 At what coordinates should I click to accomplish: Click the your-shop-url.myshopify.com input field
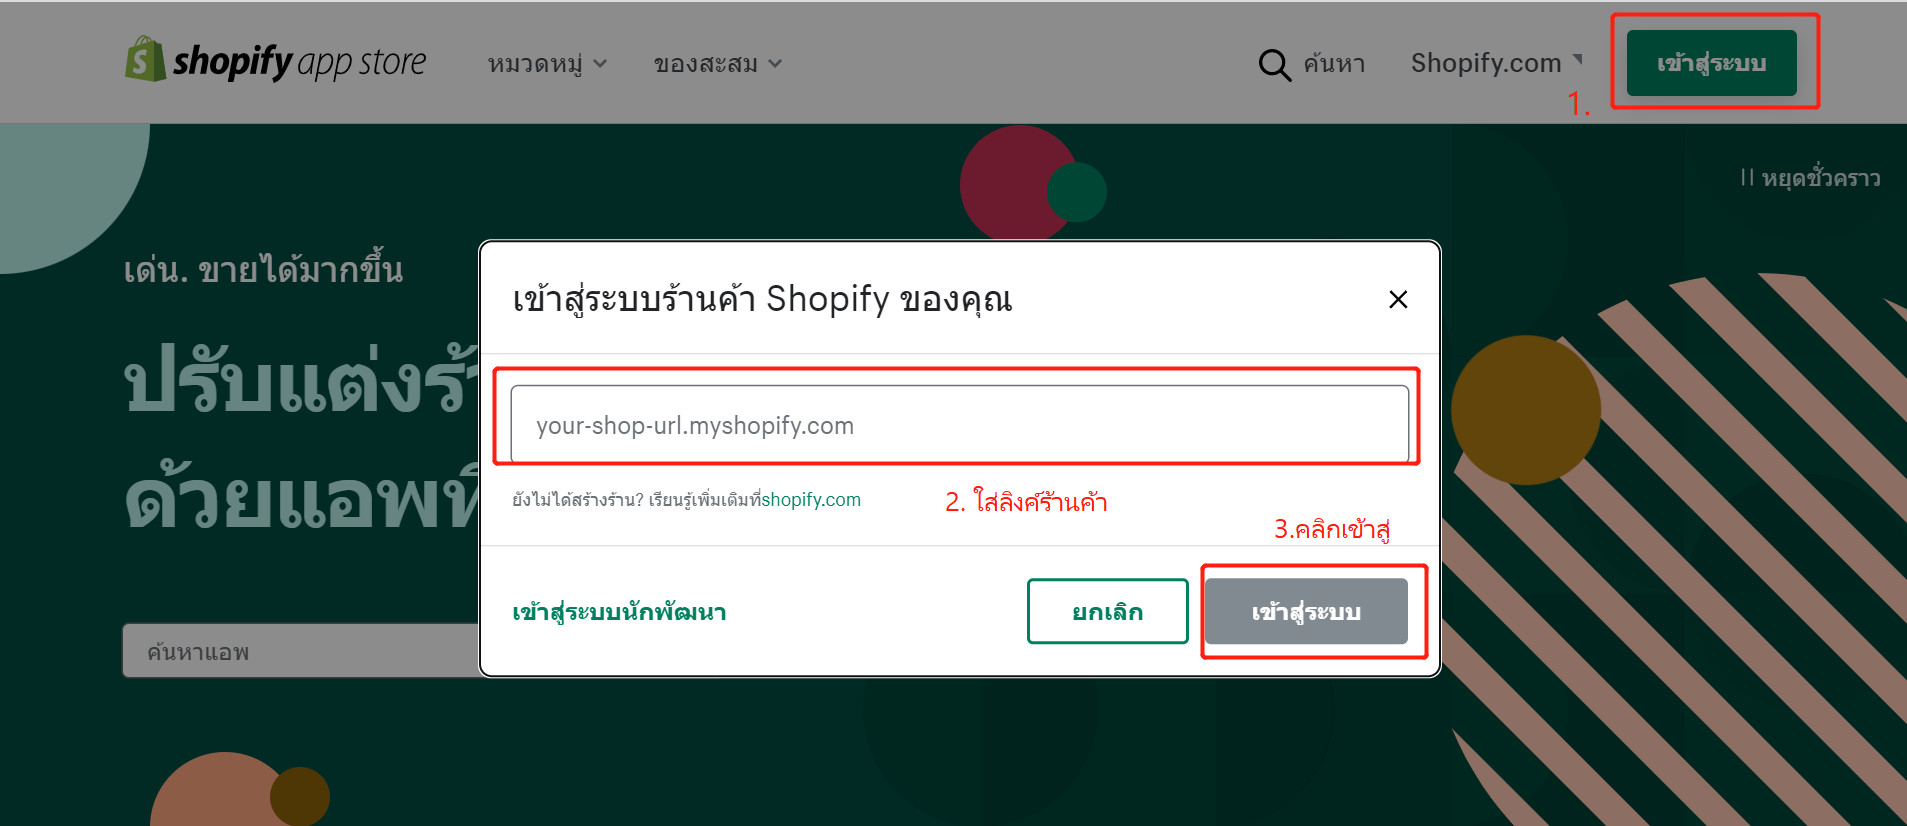[x=959, y=425]
